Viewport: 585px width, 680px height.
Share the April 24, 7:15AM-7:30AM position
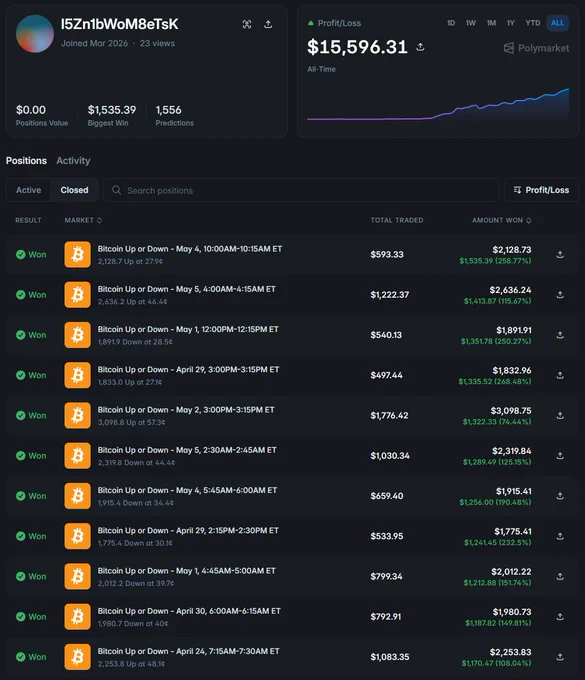tap(560, 657)
